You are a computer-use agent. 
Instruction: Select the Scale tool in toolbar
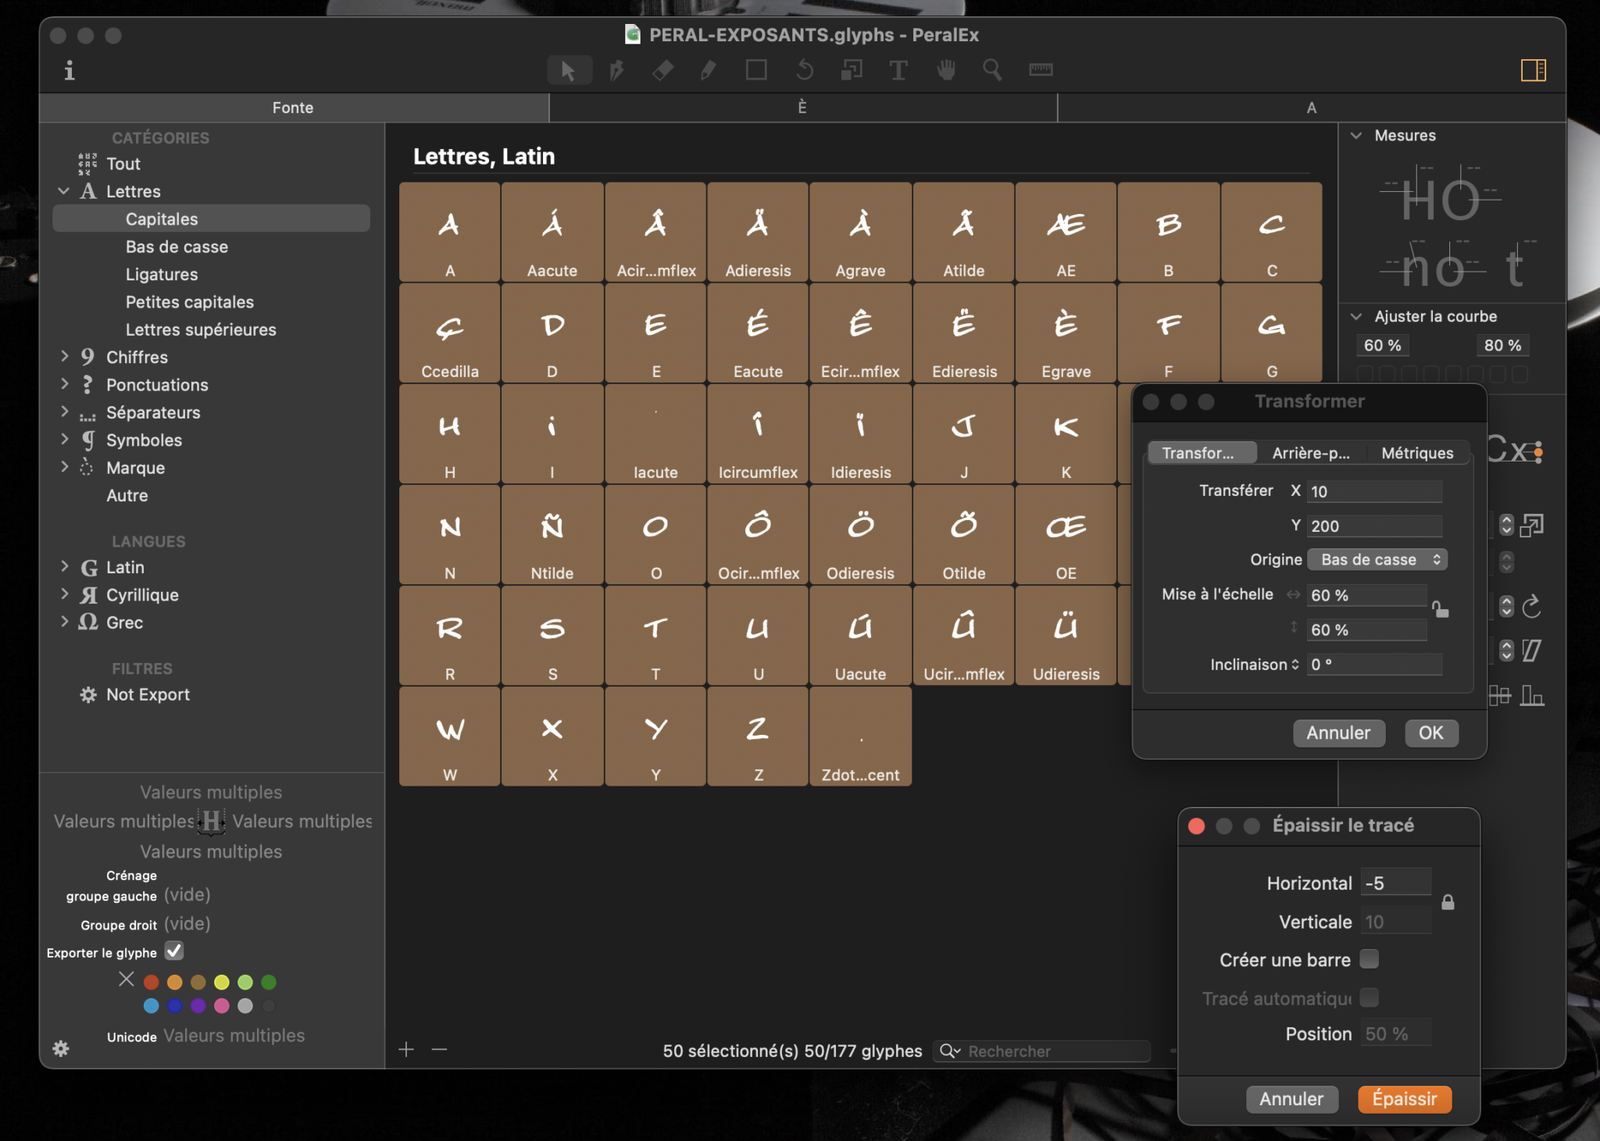pos(851,70)
